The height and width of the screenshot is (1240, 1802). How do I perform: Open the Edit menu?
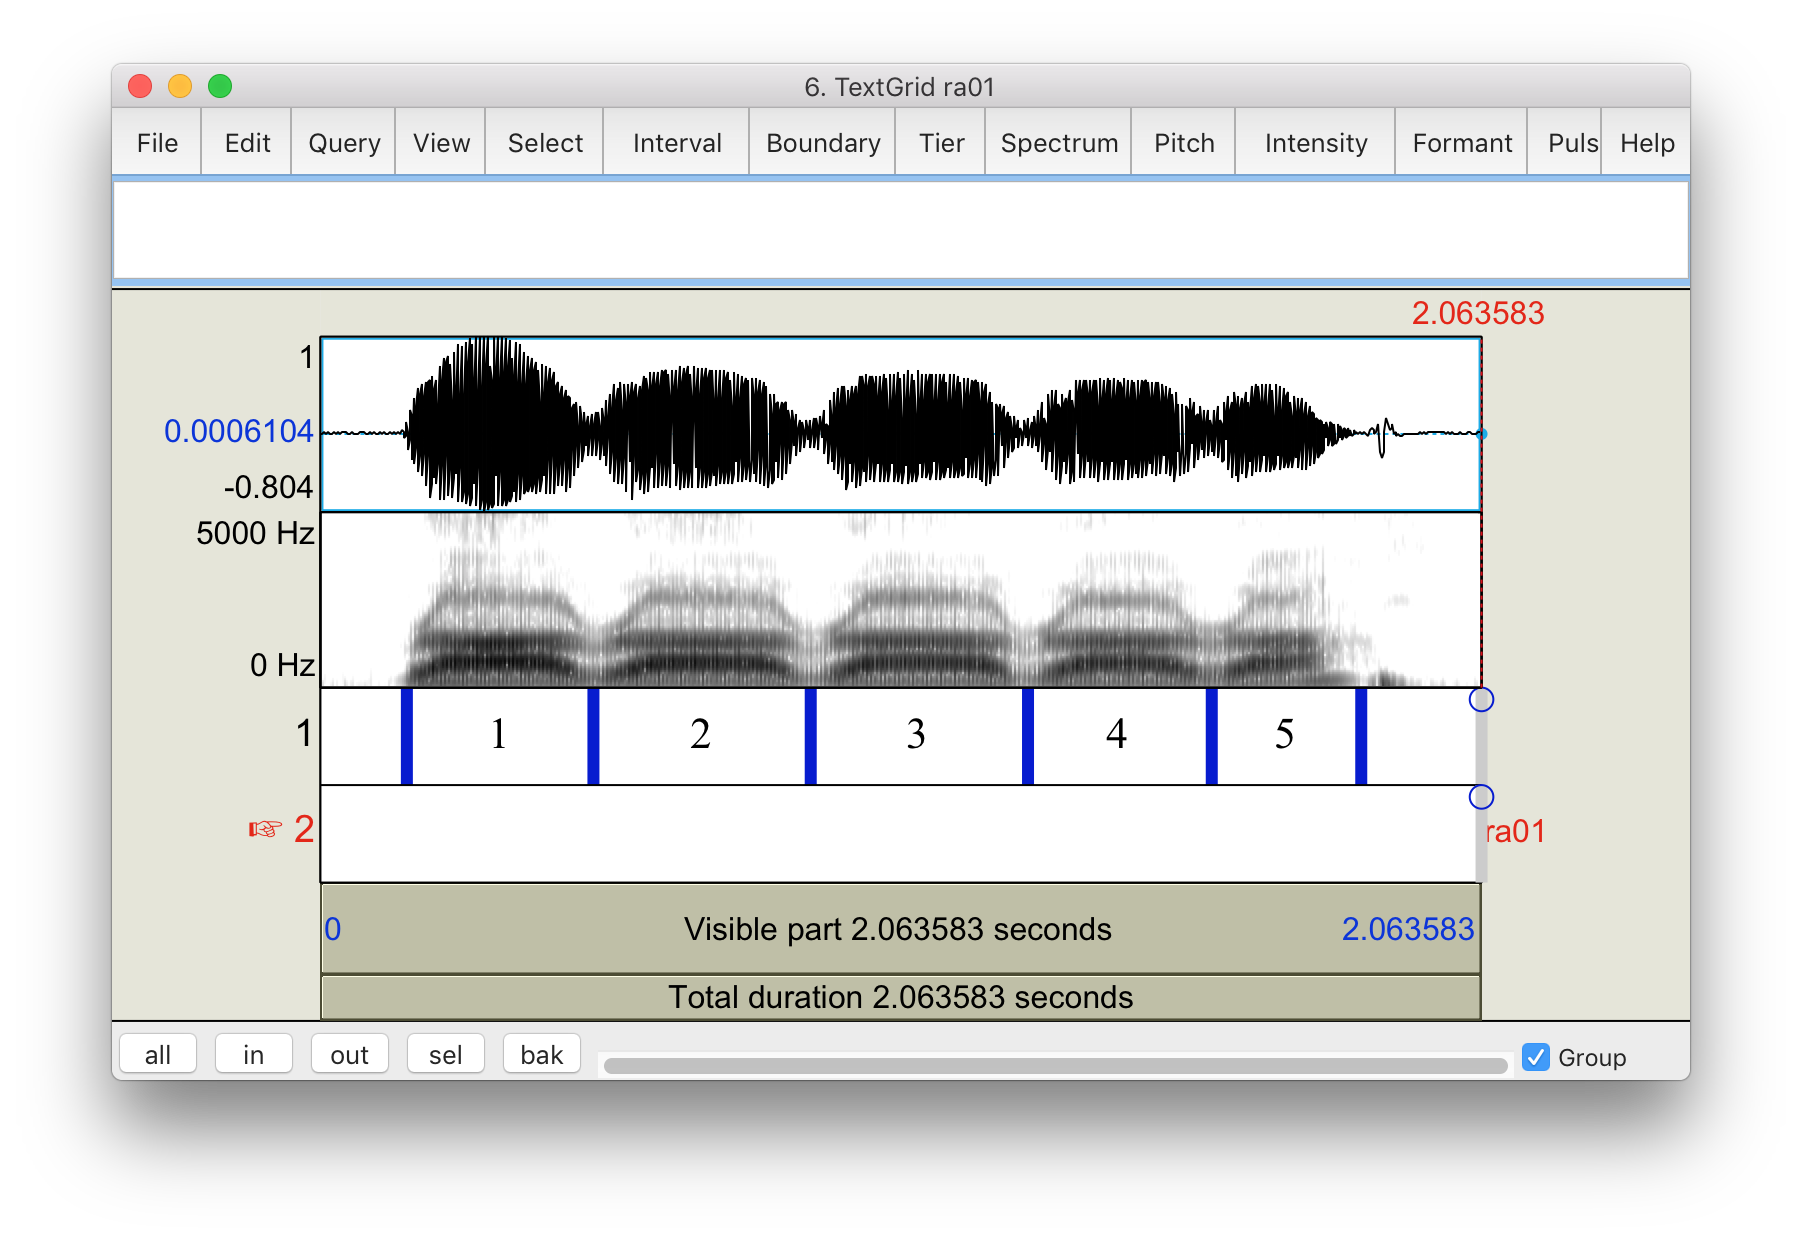click(247, 143)
